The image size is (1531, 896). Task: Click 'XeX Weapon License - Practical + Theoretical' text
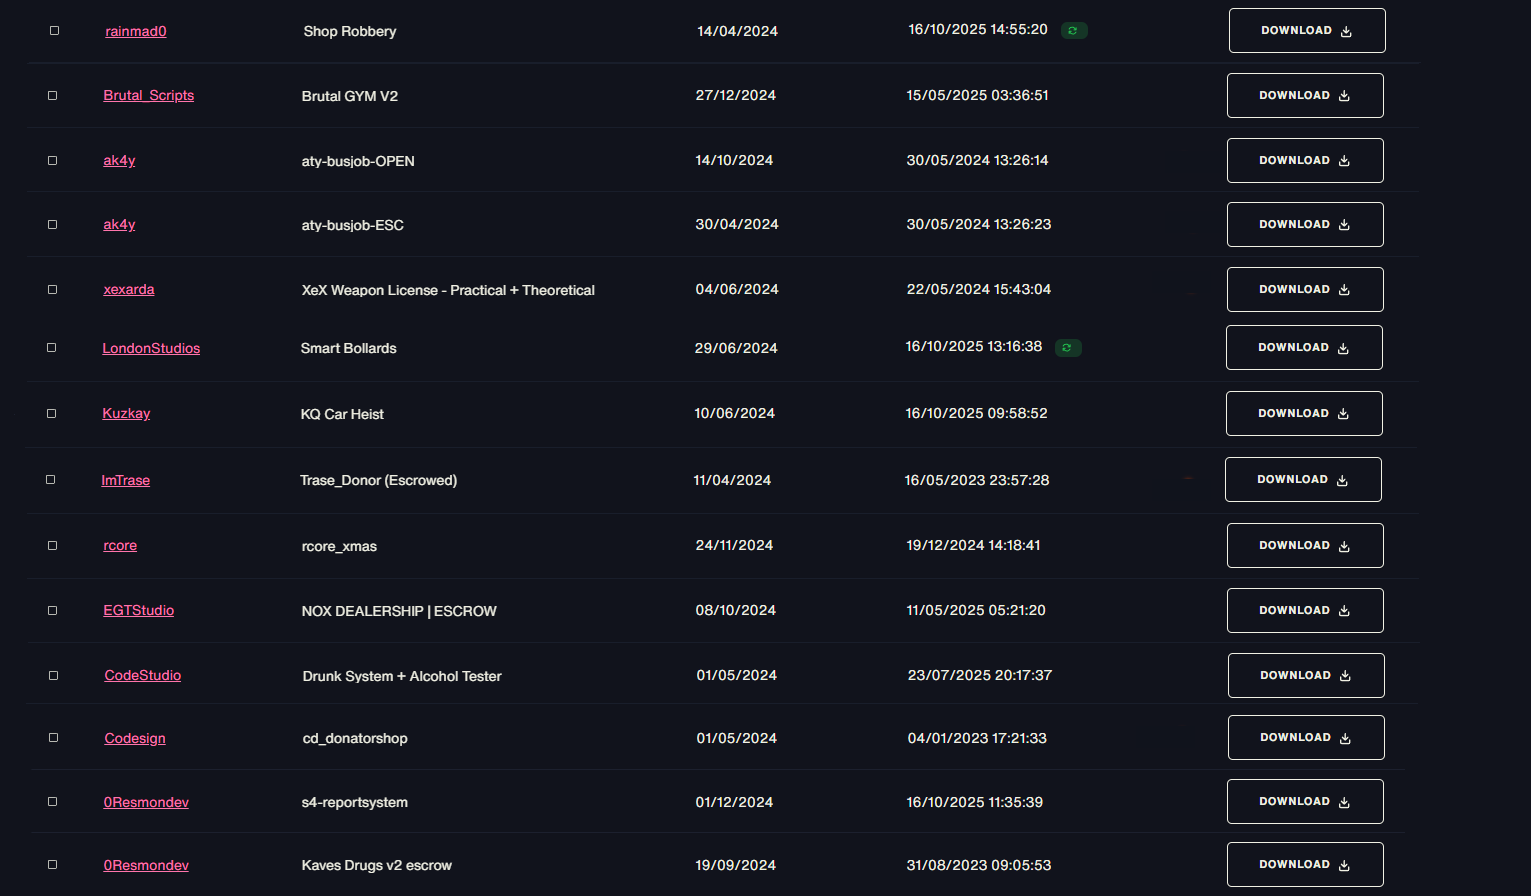pyautogui.click(x=448, y=290)
